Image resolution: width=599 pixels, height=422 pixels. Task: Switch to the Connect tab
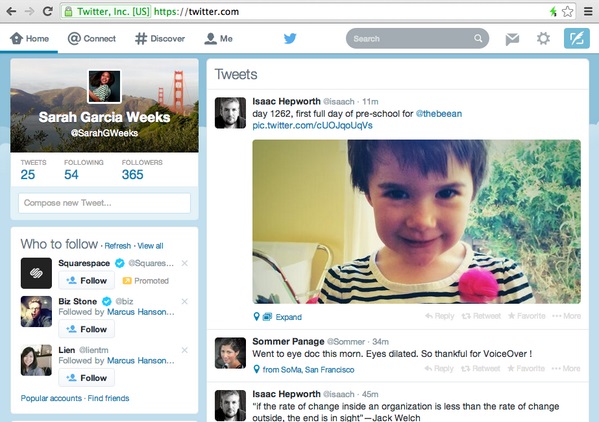92,39
